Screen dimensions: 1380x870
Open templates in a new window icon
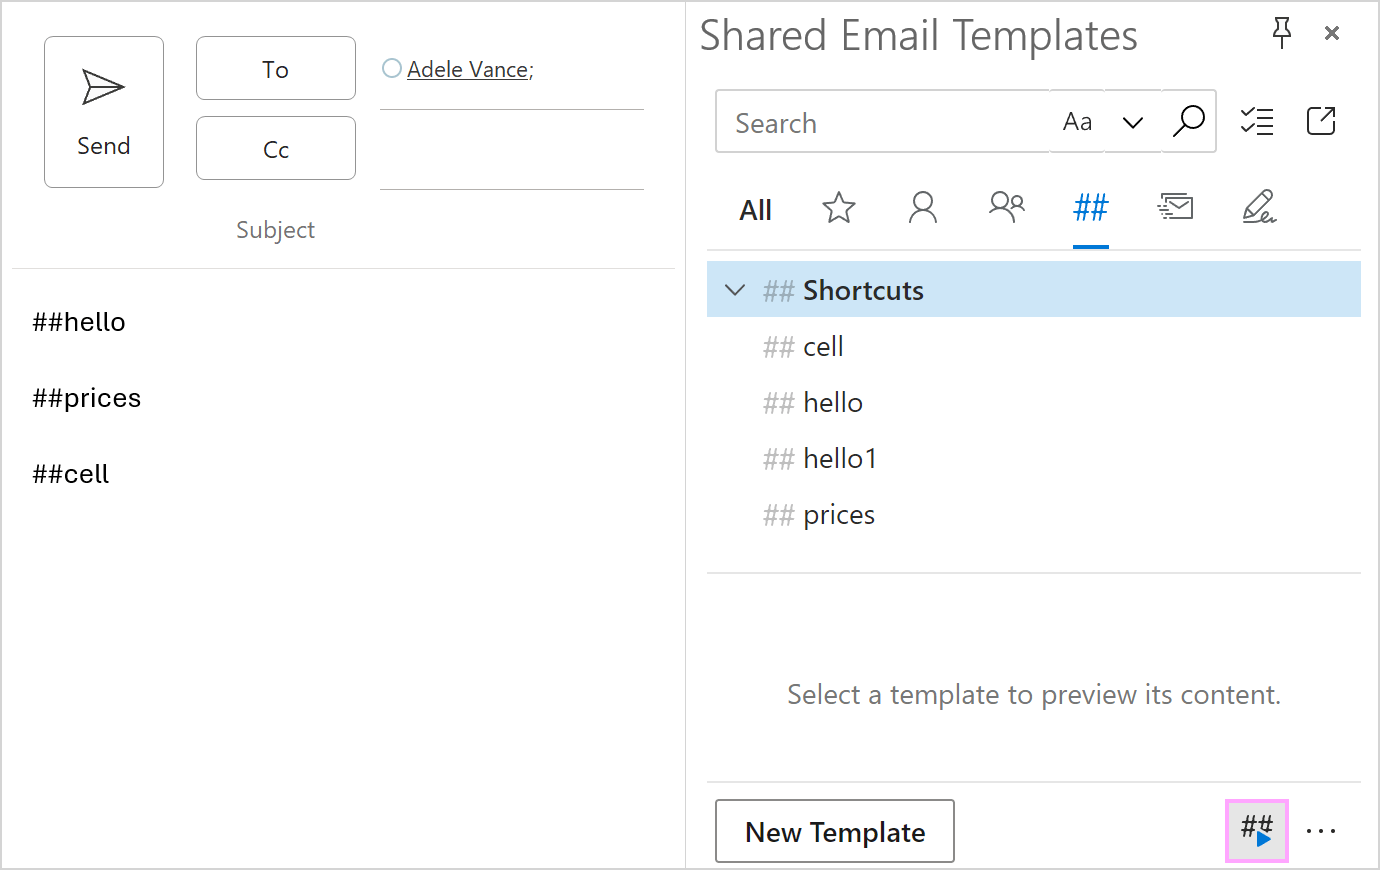click(1321, 121)
